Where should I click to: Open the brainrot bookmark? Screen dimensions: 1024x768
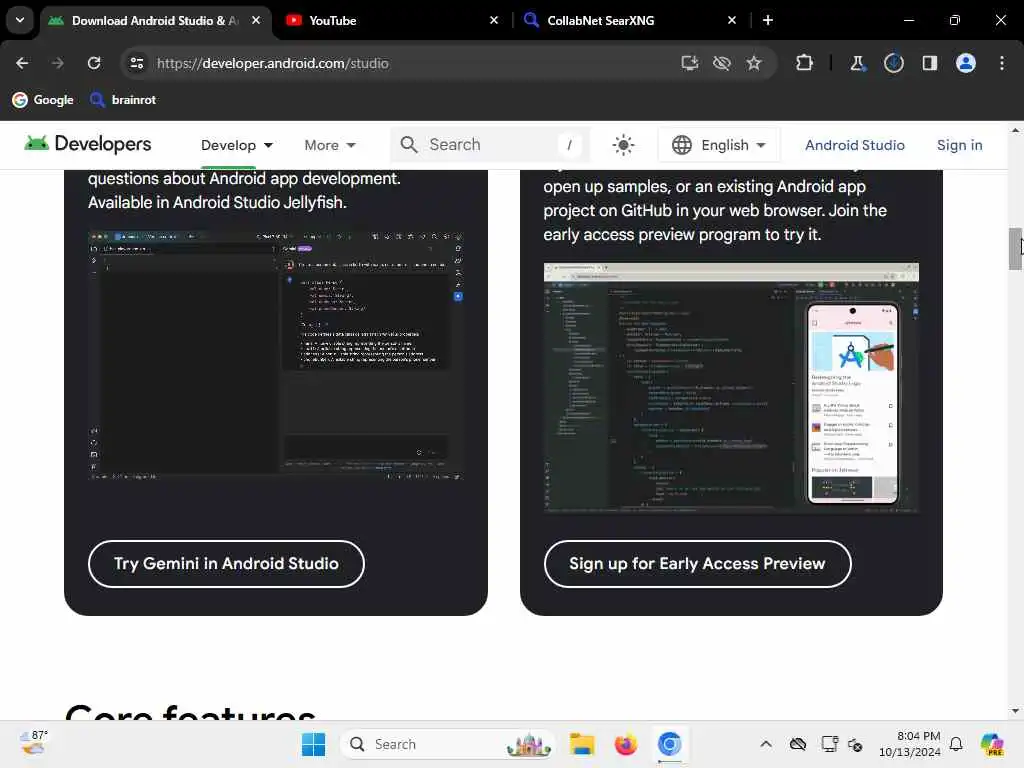coord(123,100)
